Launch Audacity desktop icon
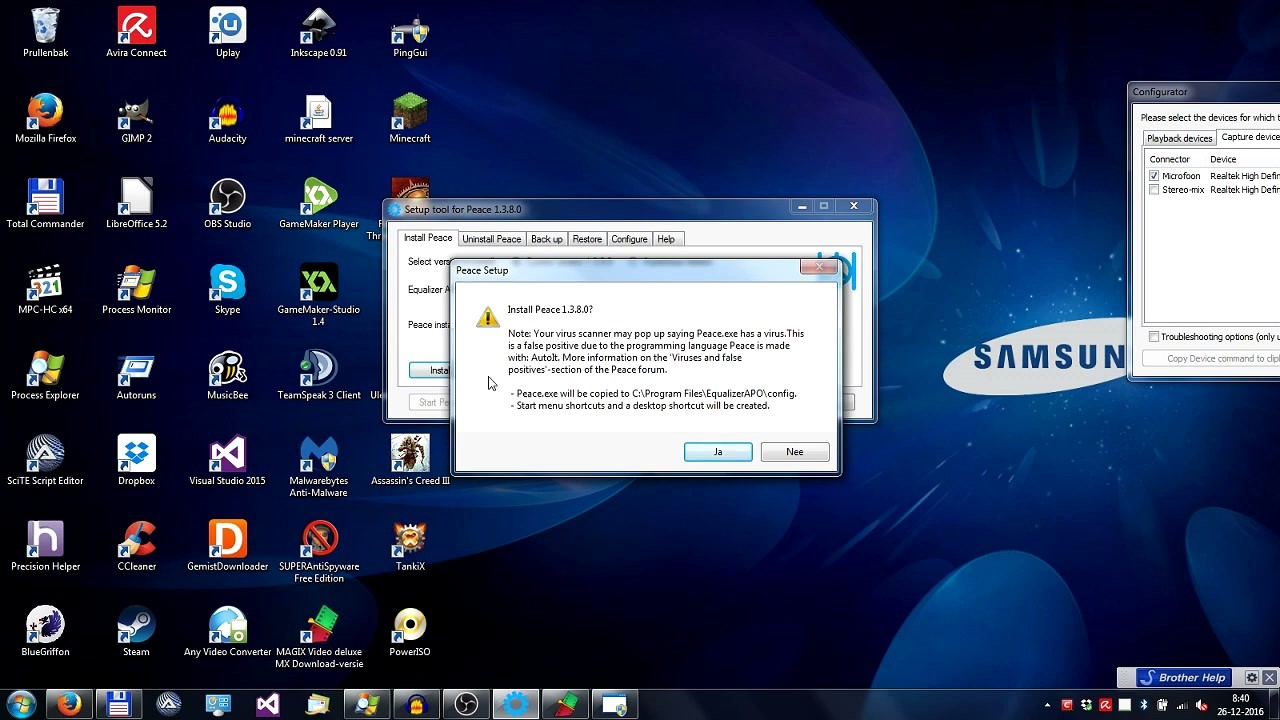The height and width of the screenshot is (720, 1280). pos(227,111)
